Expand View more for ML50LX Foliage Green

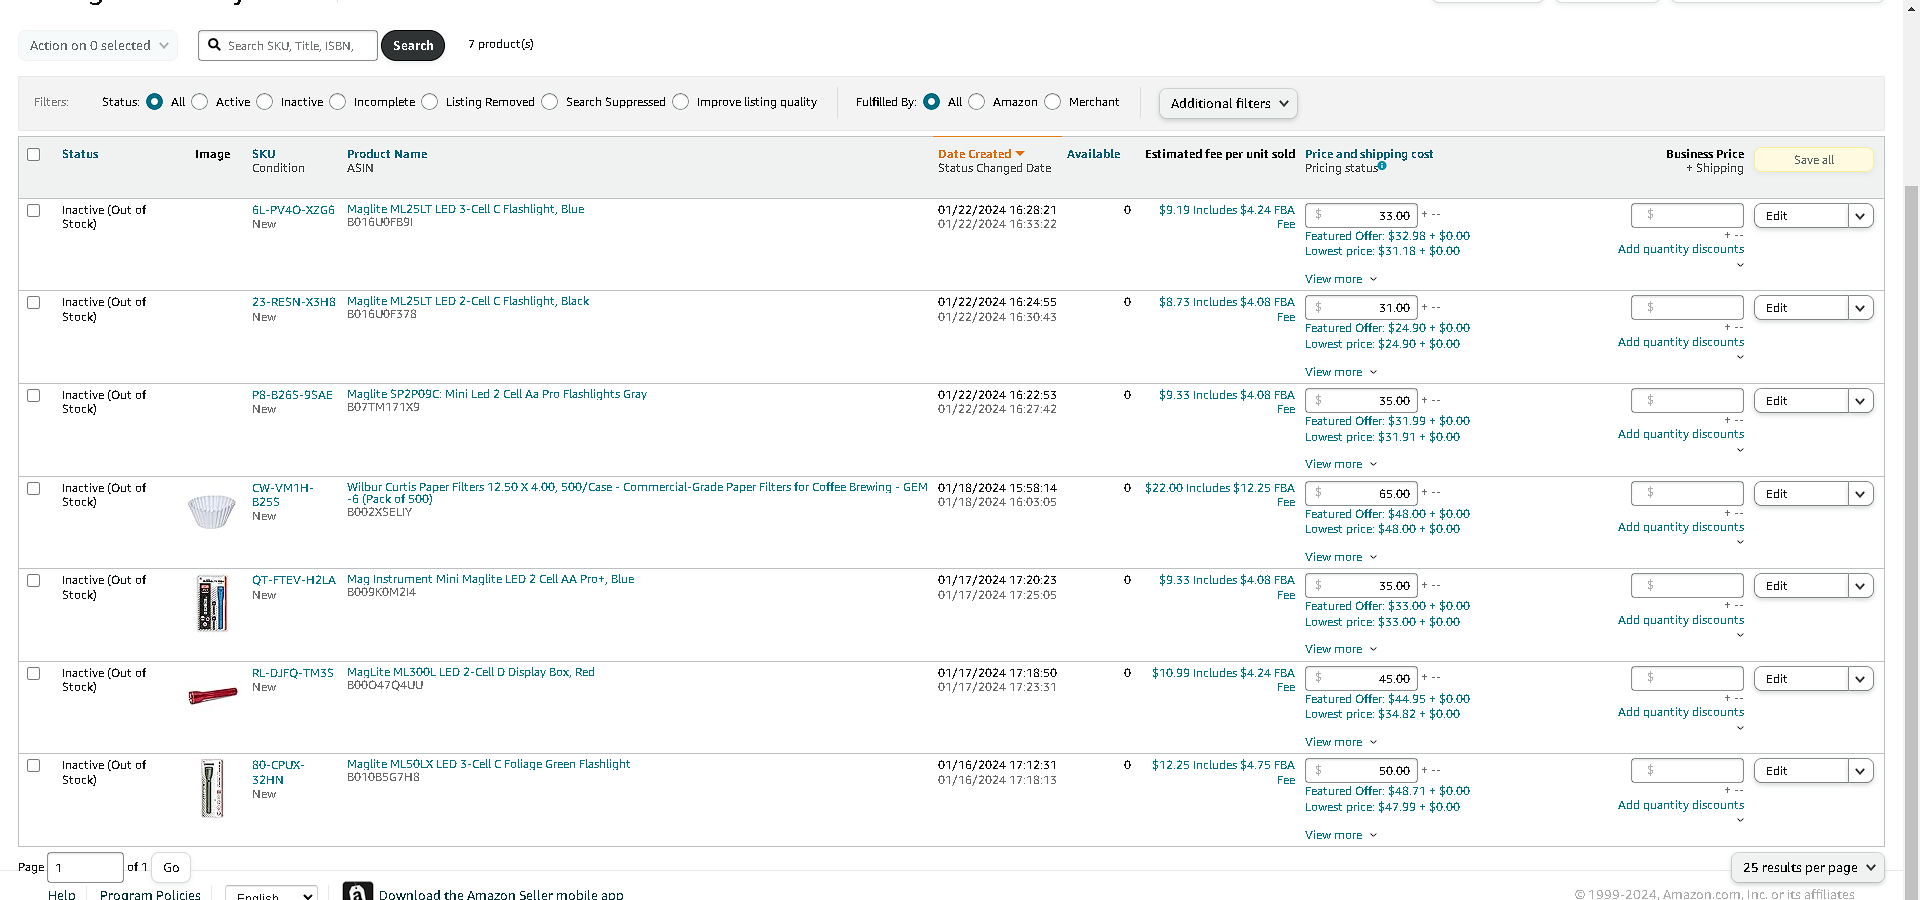coord(1340,835)
